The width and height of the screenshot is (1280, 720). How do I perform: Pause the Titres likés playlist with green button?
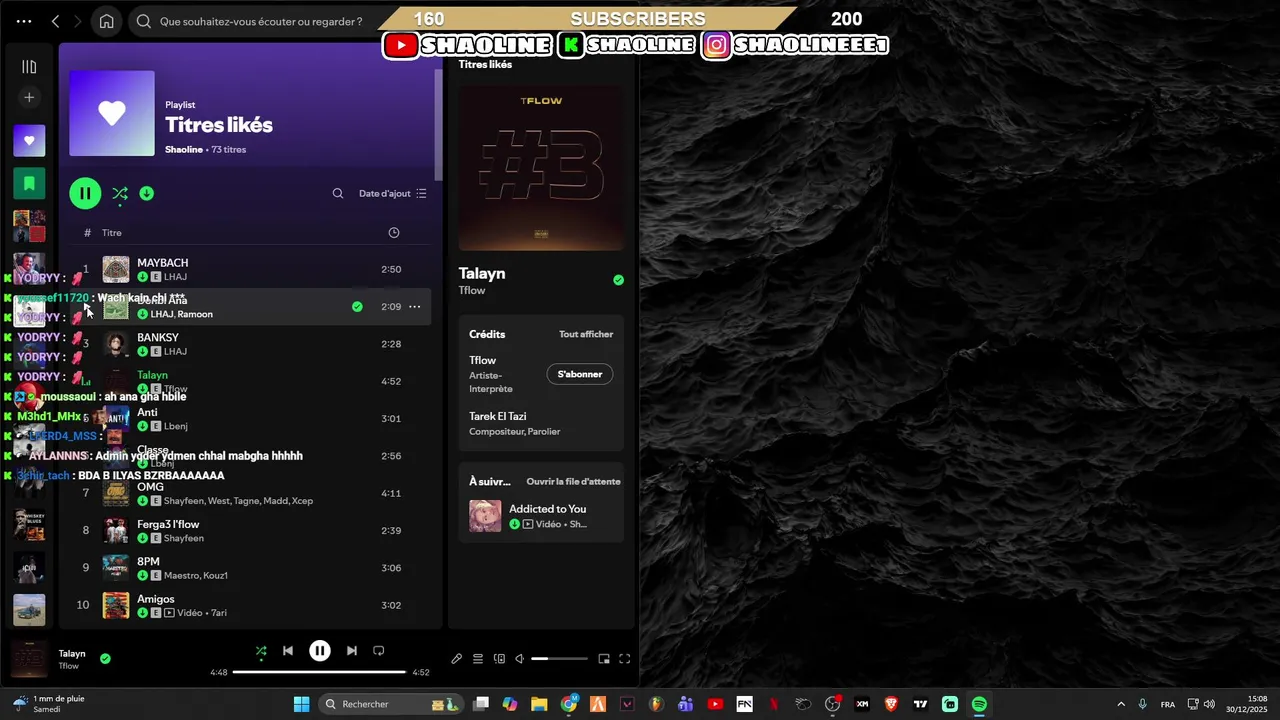click(x=85, y=194)
